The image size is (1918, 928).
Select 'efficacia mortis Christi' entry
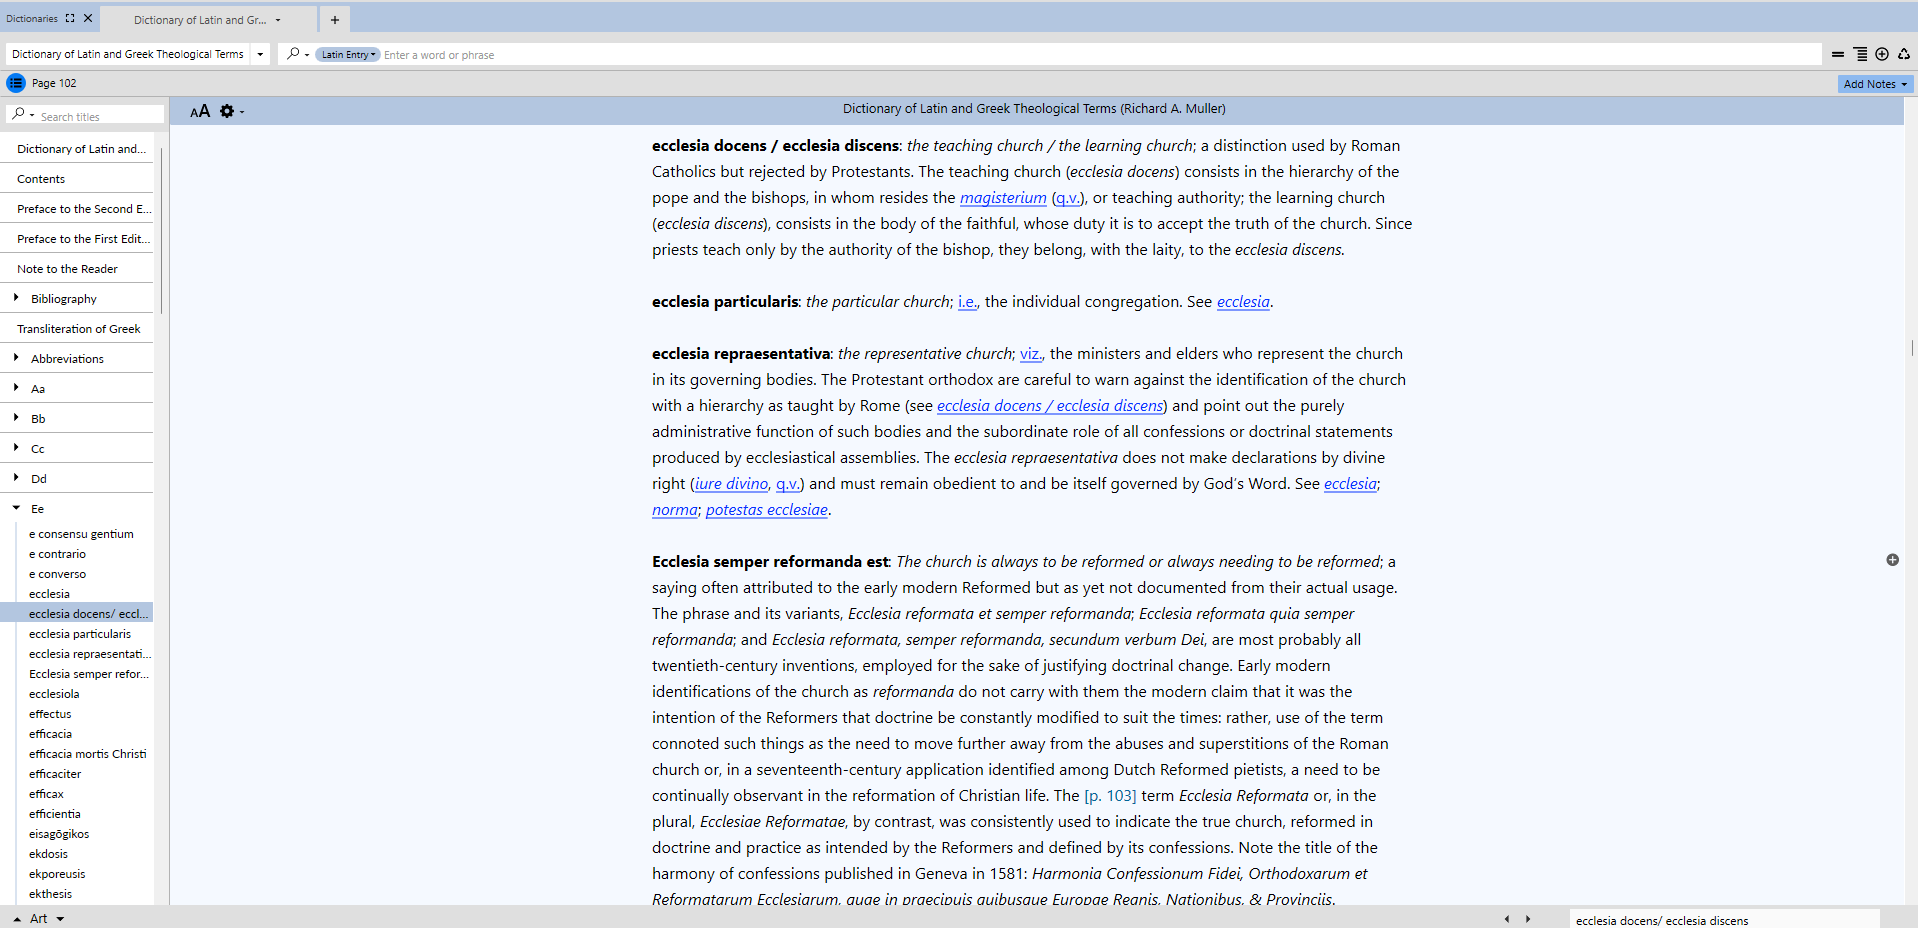click(x=87, y=754)
